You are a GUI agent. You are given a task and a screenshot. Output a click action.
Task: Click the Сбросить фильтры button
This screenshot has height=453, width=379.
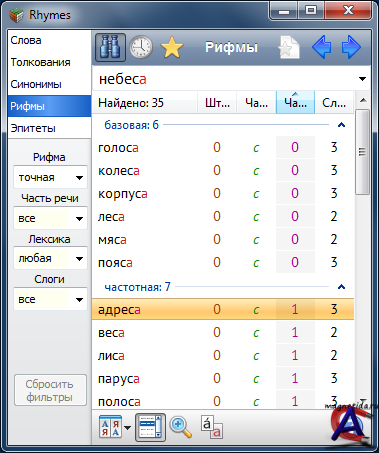[x=50, y=390]
